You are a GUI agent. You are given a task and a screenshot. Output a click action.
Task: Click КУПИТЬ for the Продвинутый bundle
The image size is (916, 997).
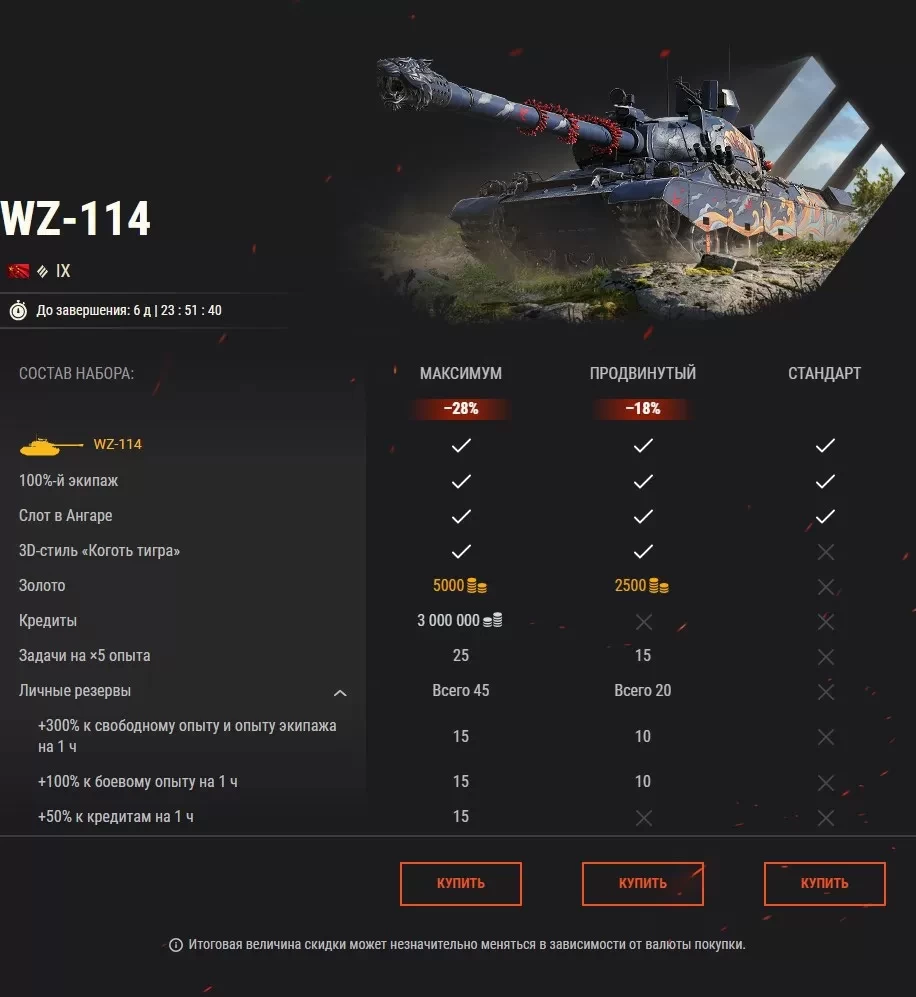coord(643,883)
